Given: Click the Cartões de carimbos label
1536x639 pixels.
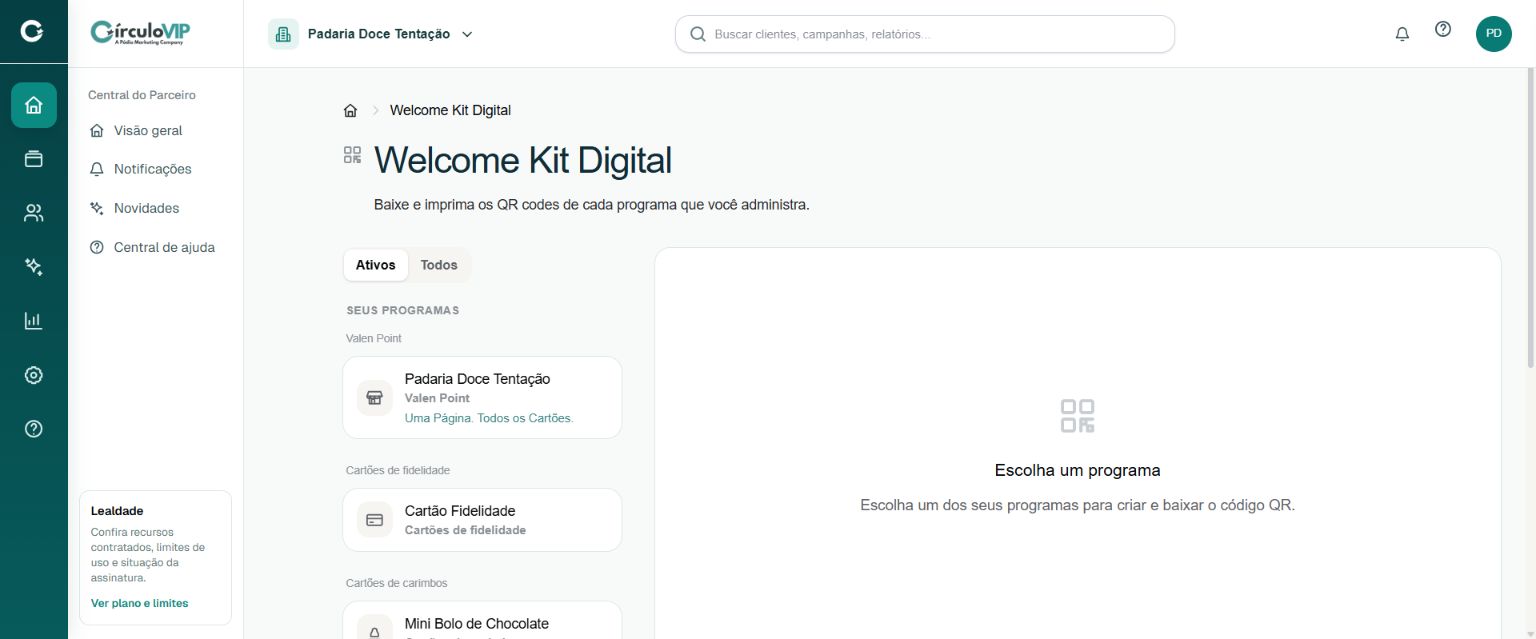Looking at the screenshot, I should (397, 583).
